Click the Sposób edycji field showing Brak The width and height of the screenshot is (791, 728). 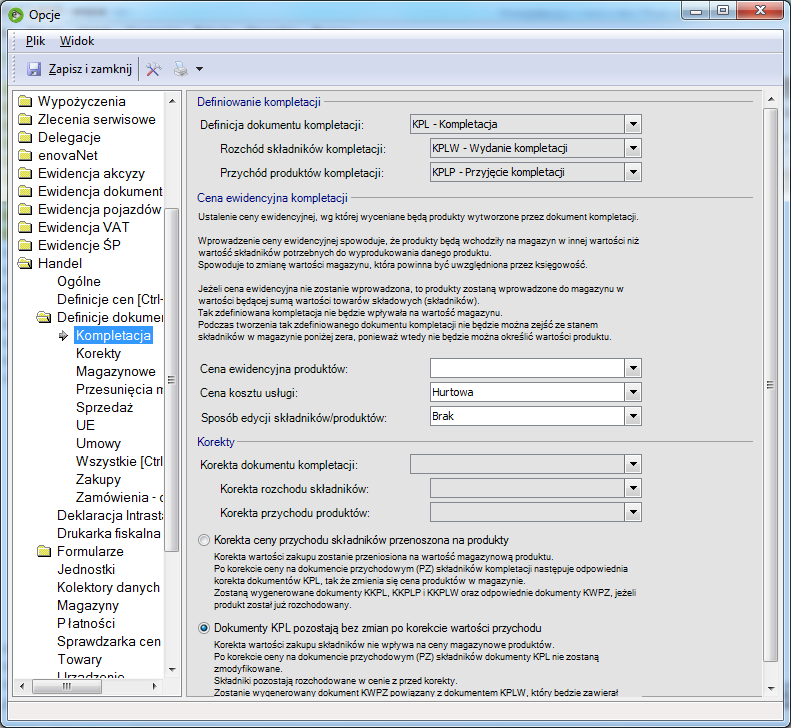(x=527, y=416)
